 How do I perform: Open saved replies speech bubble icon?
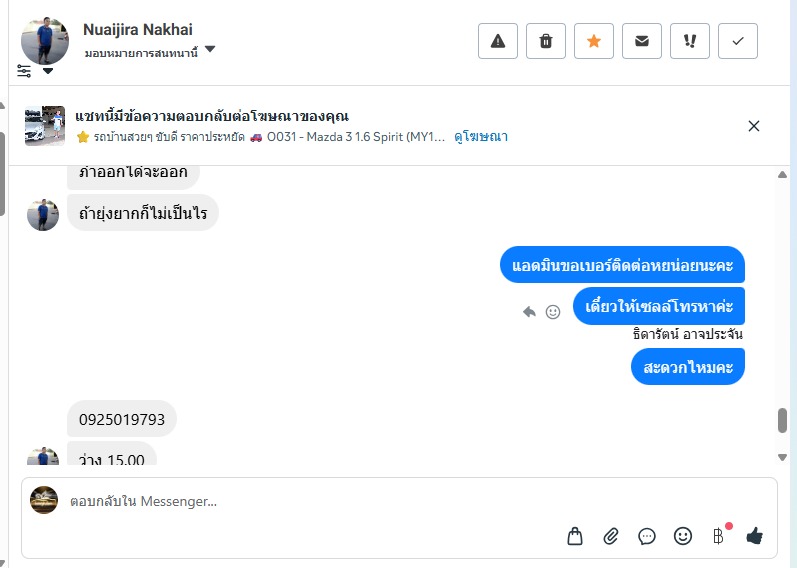[647, 537]
